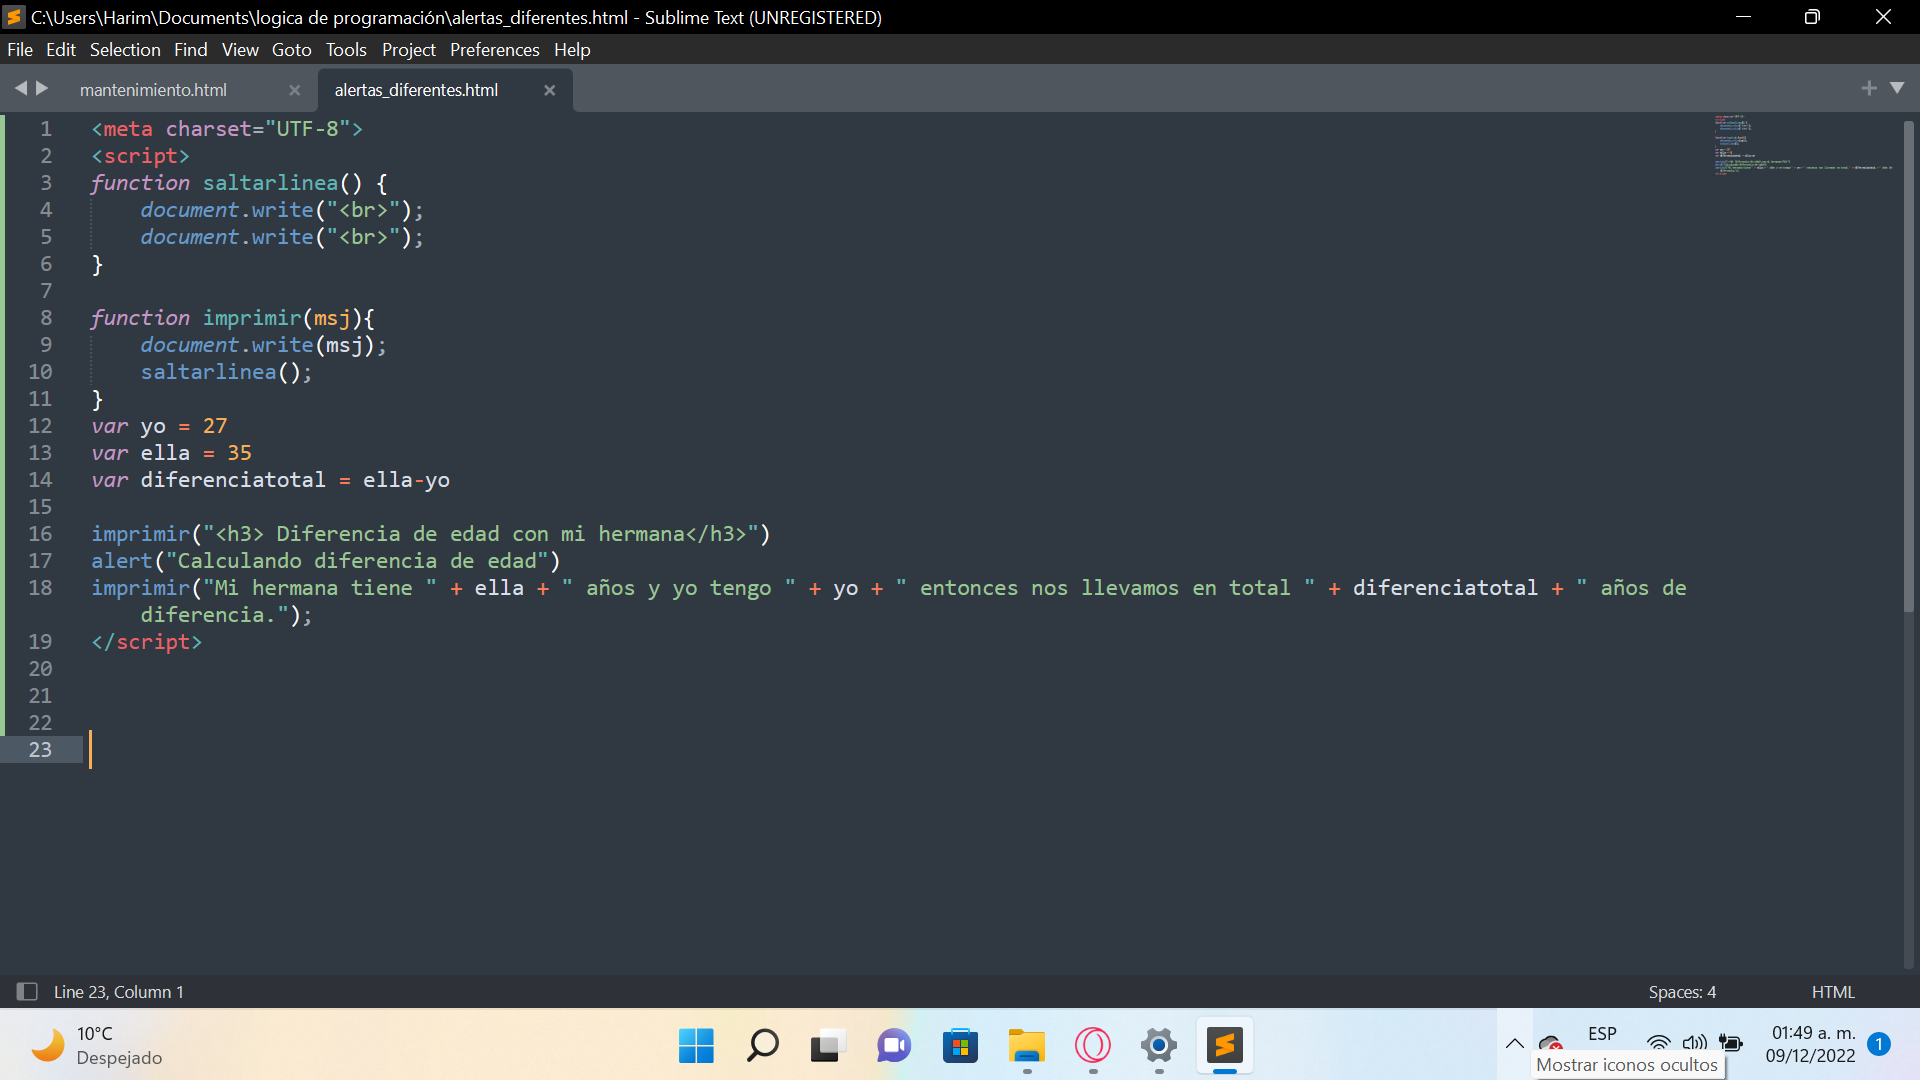Image resolution: width=1920 pixels, height=1080 pixels.
Task: Place cursor on saltarlinea function name
Action: coord(270,183)
